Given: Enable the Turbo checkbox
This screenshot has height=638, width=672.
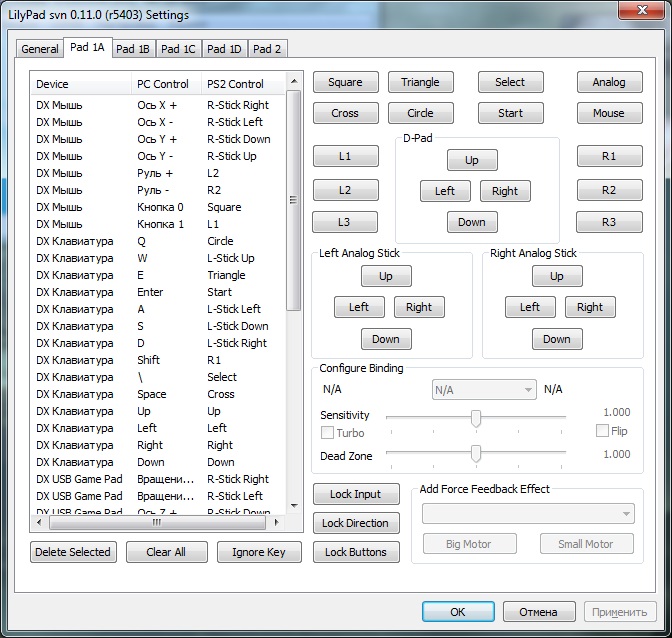Looking at the screenshot, I should pos(327,433).
